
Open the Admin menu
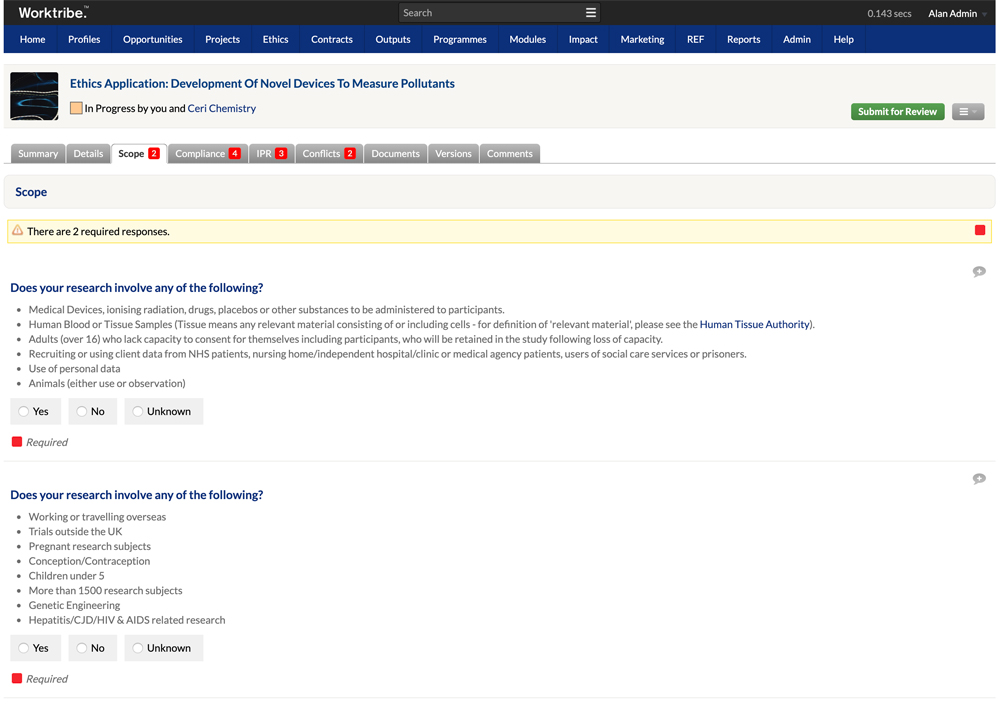pos(797,40)
